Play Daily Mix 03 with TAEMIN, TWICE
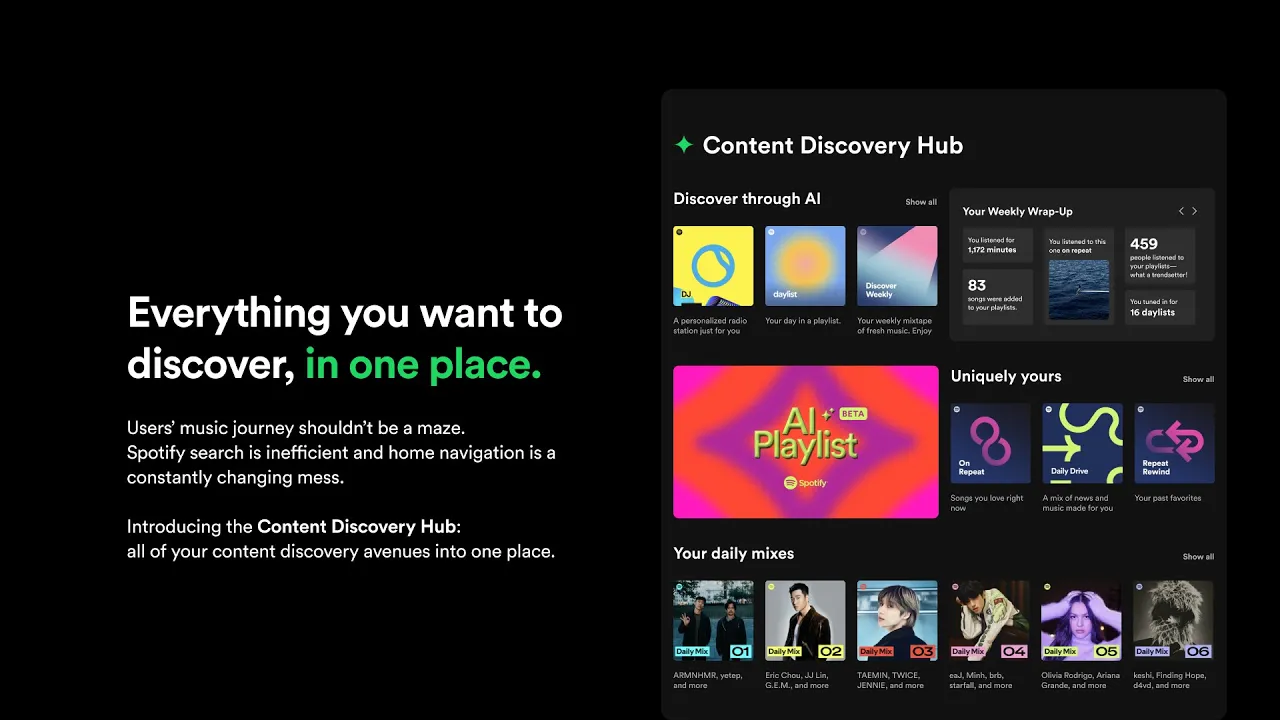Image resolution: width=1280 pixels, height=720 pixels. (x=897, y=621)
